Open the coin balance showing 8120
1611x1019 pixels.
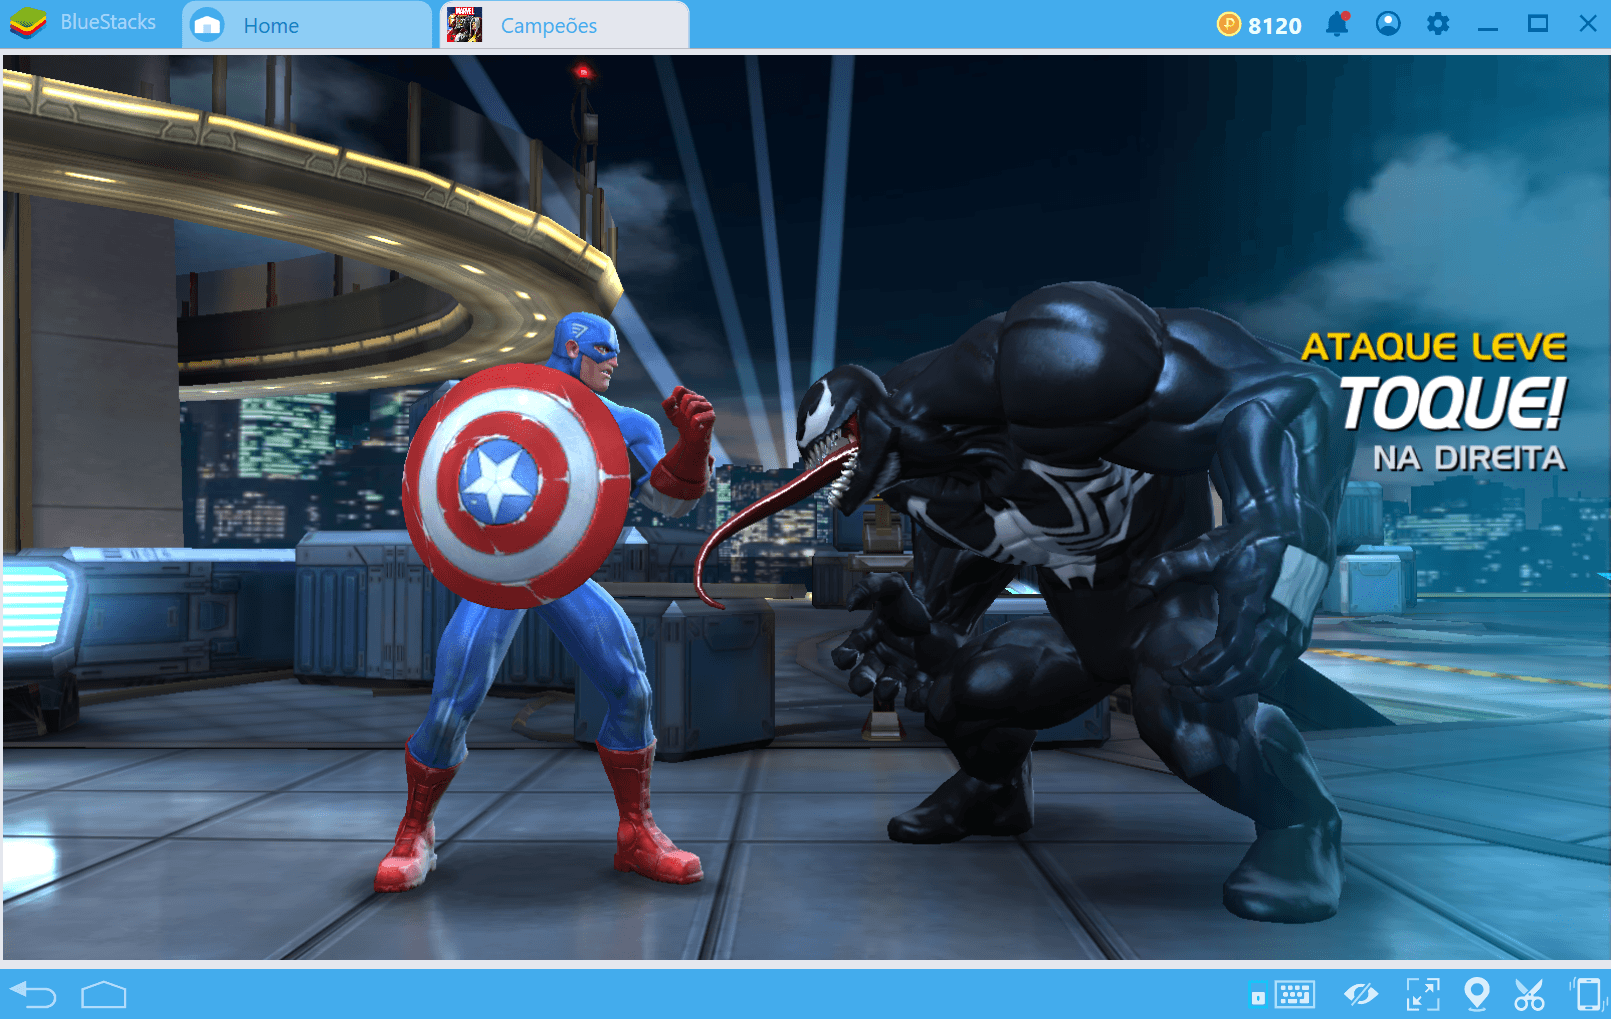(1259, 25)
